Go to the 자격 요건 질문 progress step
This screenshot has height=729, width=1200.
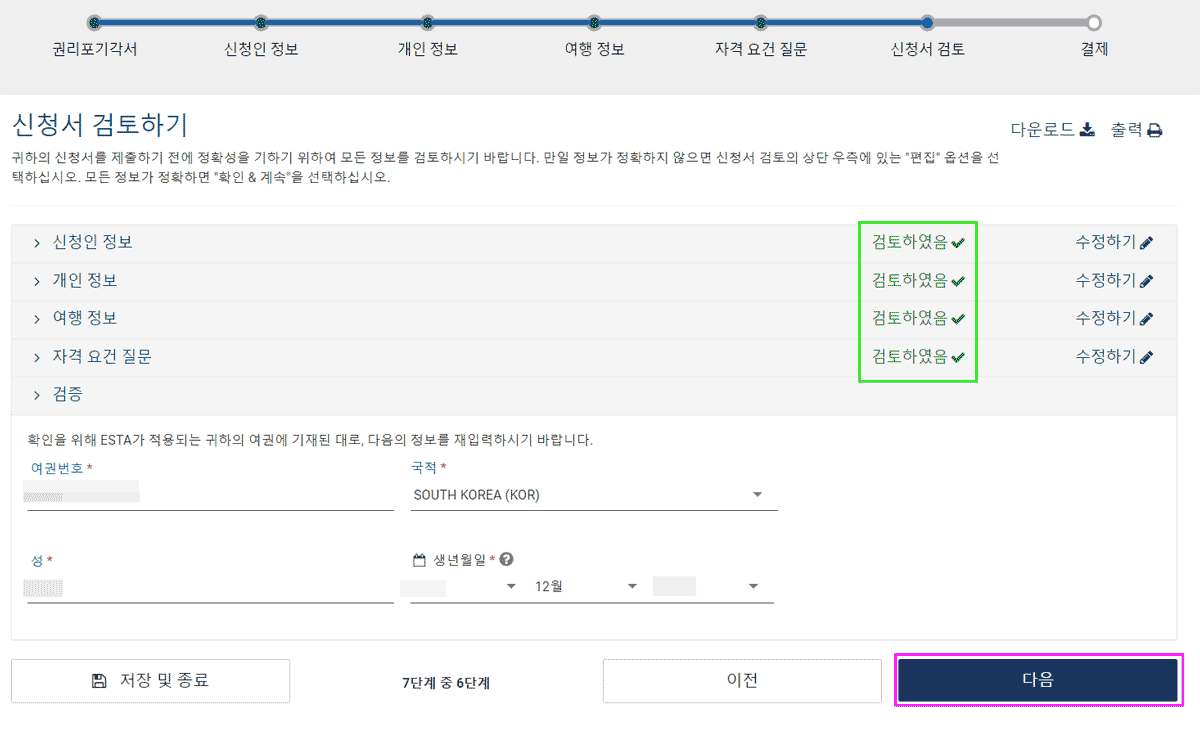pos(760,22)
